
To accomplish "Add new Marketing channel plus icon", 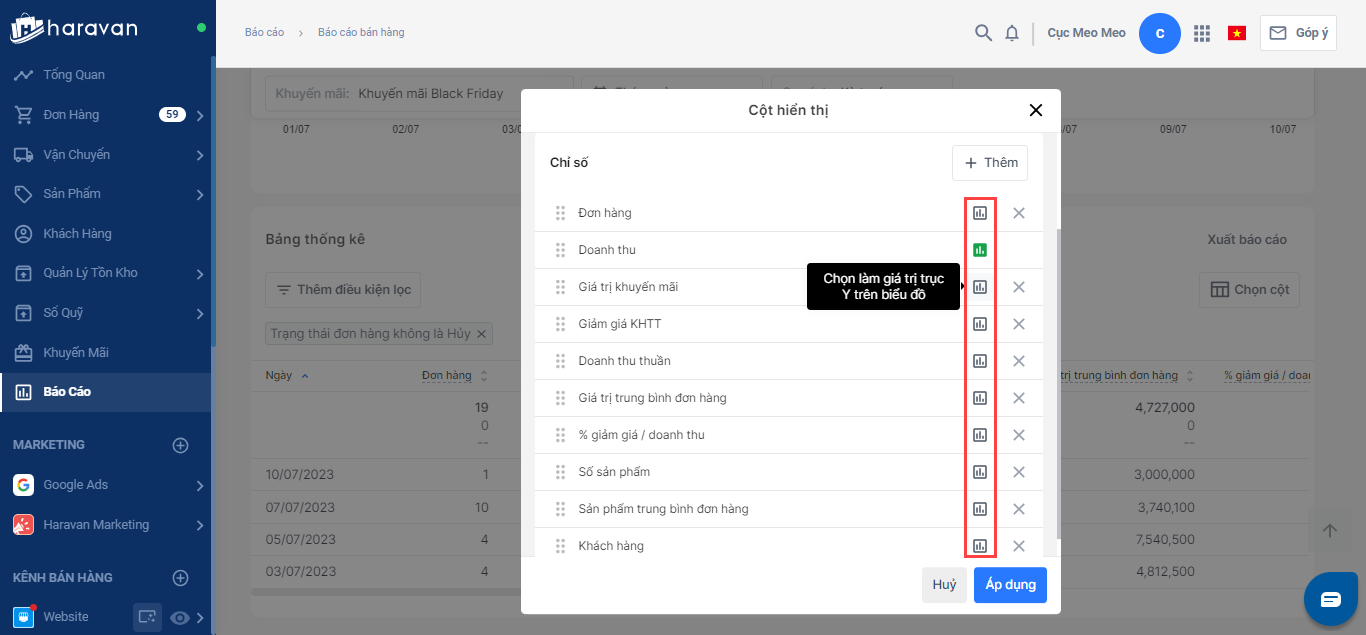I will pos(181,445).
